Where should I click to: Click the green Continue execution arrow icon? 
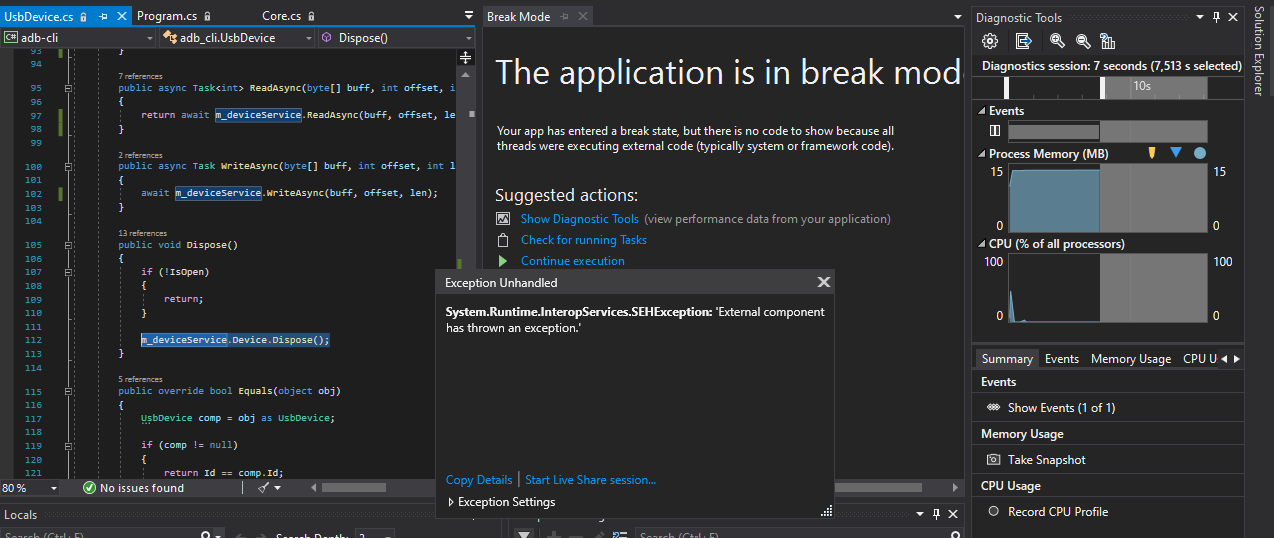click(x=503, y=261)
